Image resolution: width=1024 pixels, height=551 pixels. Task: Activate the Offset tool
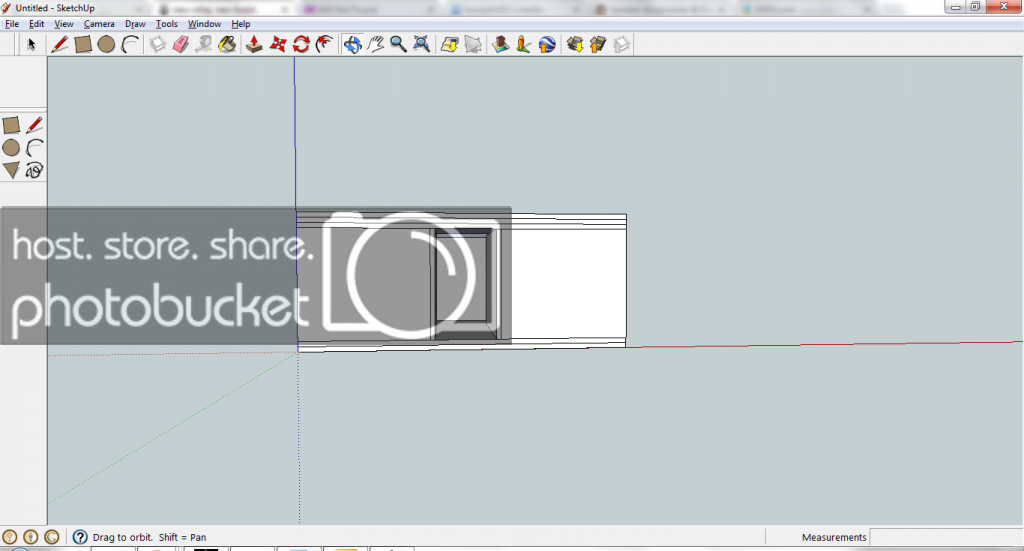point(325,44)
